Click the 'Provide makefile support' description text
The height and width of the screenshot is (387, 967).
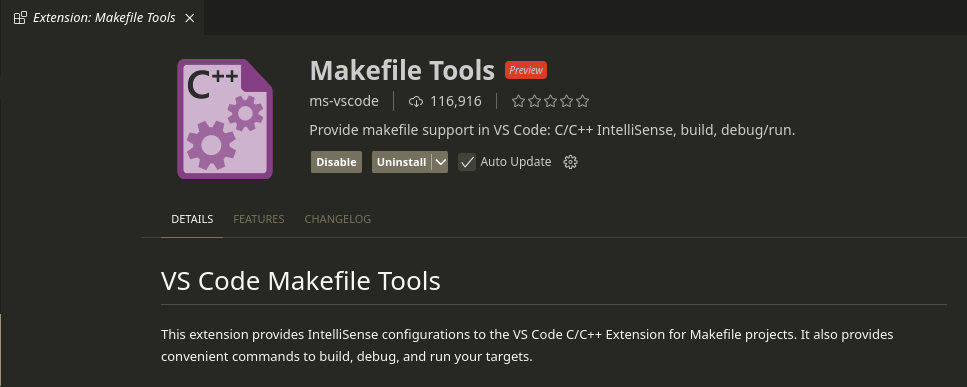[x=552, y=131]
